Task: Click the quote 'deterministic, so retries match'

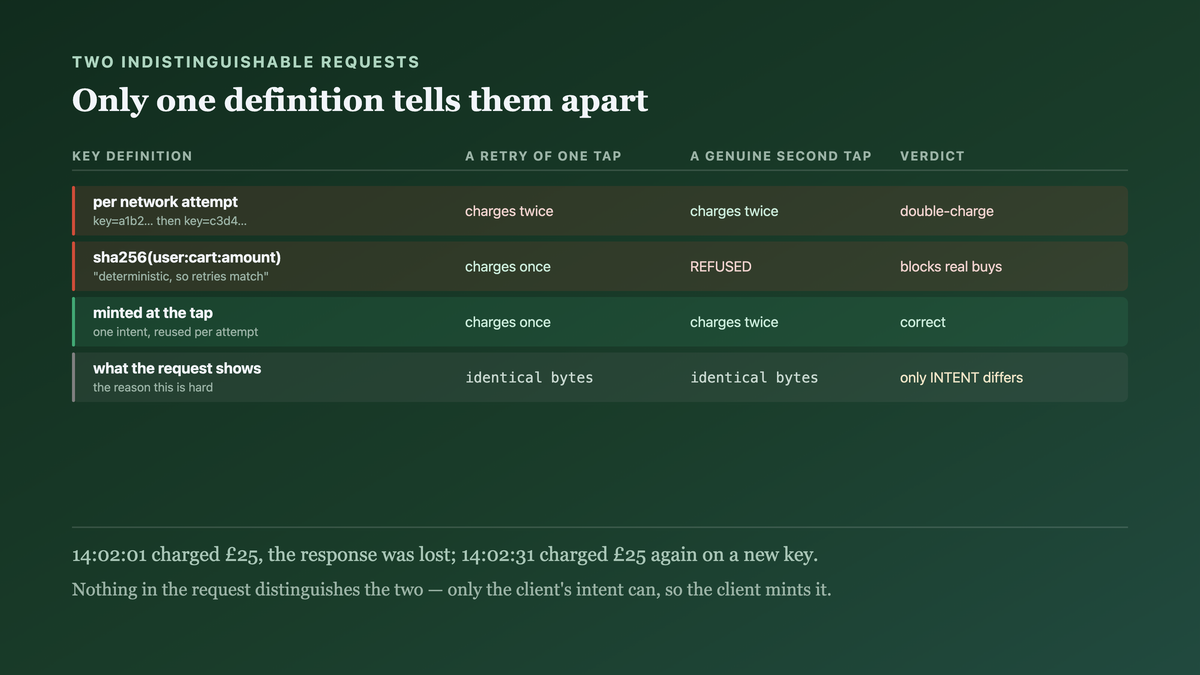Action: click(x=181, y=276)
